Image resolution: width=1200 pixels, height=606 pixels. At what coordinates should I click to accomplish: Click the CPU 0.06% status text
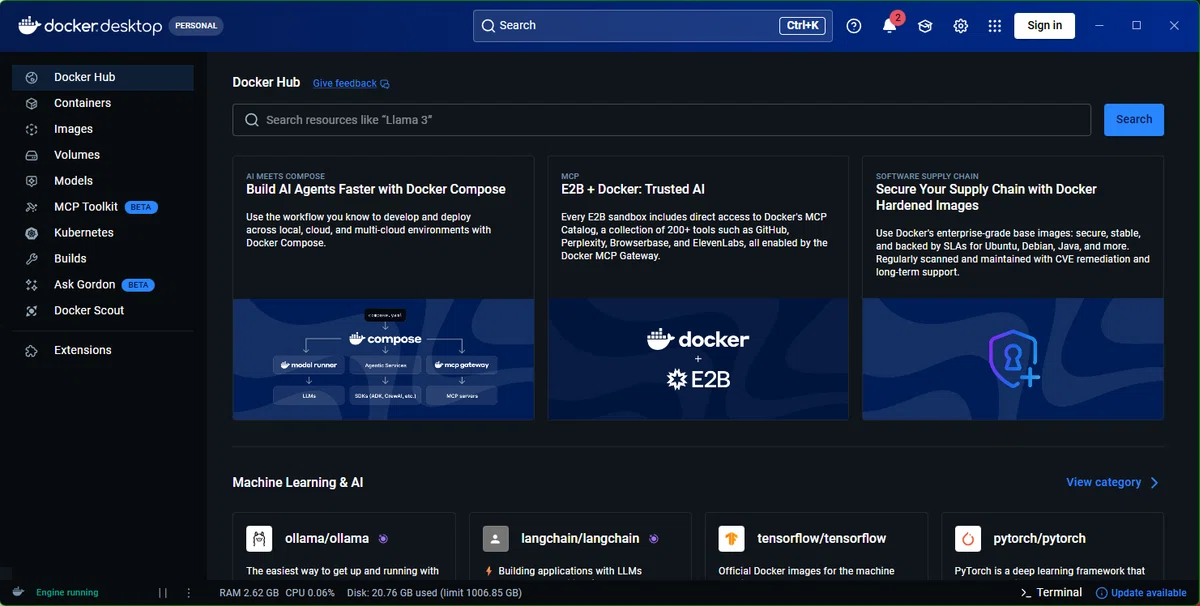pos(310,592)
